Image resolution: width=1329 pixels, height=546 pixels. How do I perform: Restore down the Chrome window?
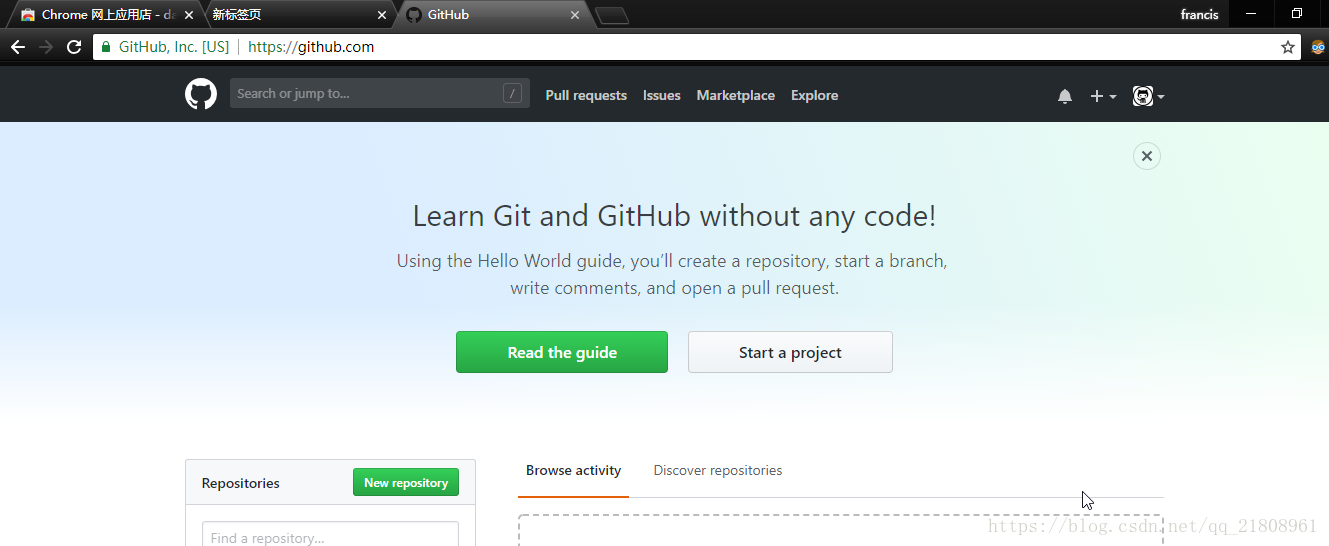pyautogui.click(x=1296, y=14)
